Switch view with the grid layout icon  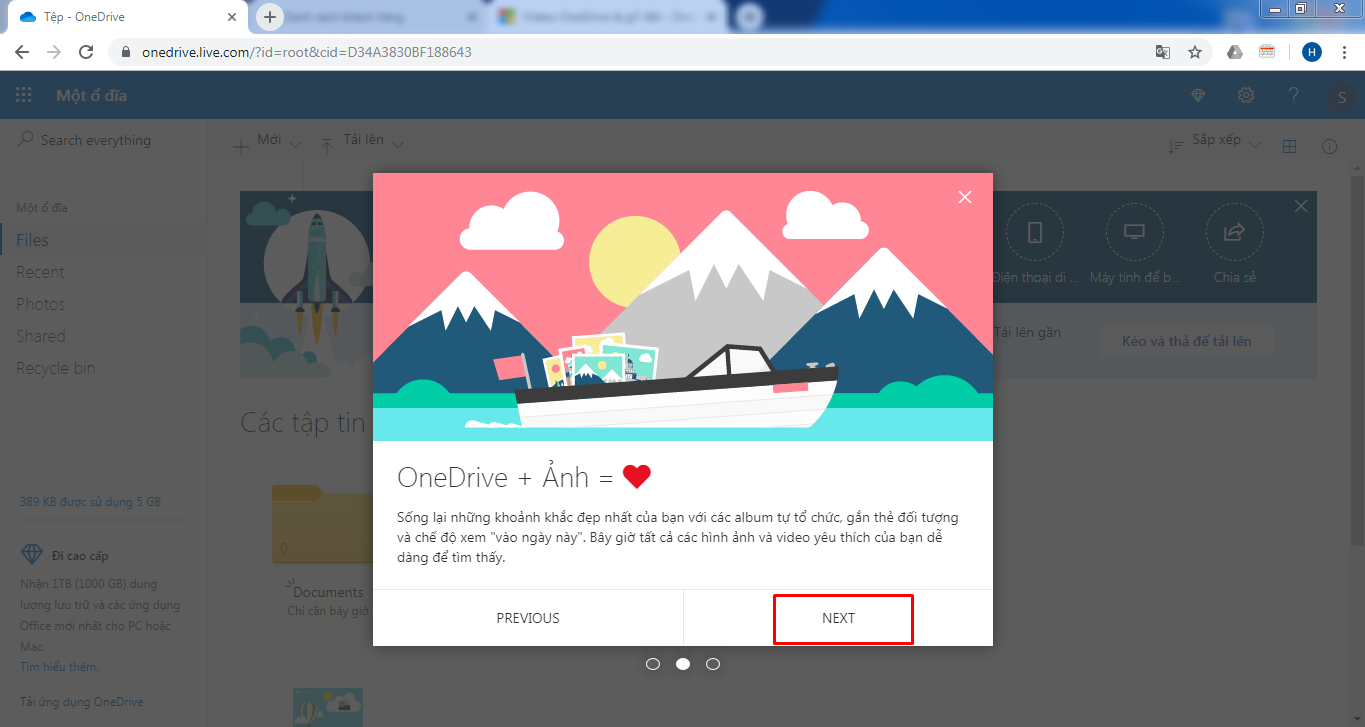tap(1290, 146)
